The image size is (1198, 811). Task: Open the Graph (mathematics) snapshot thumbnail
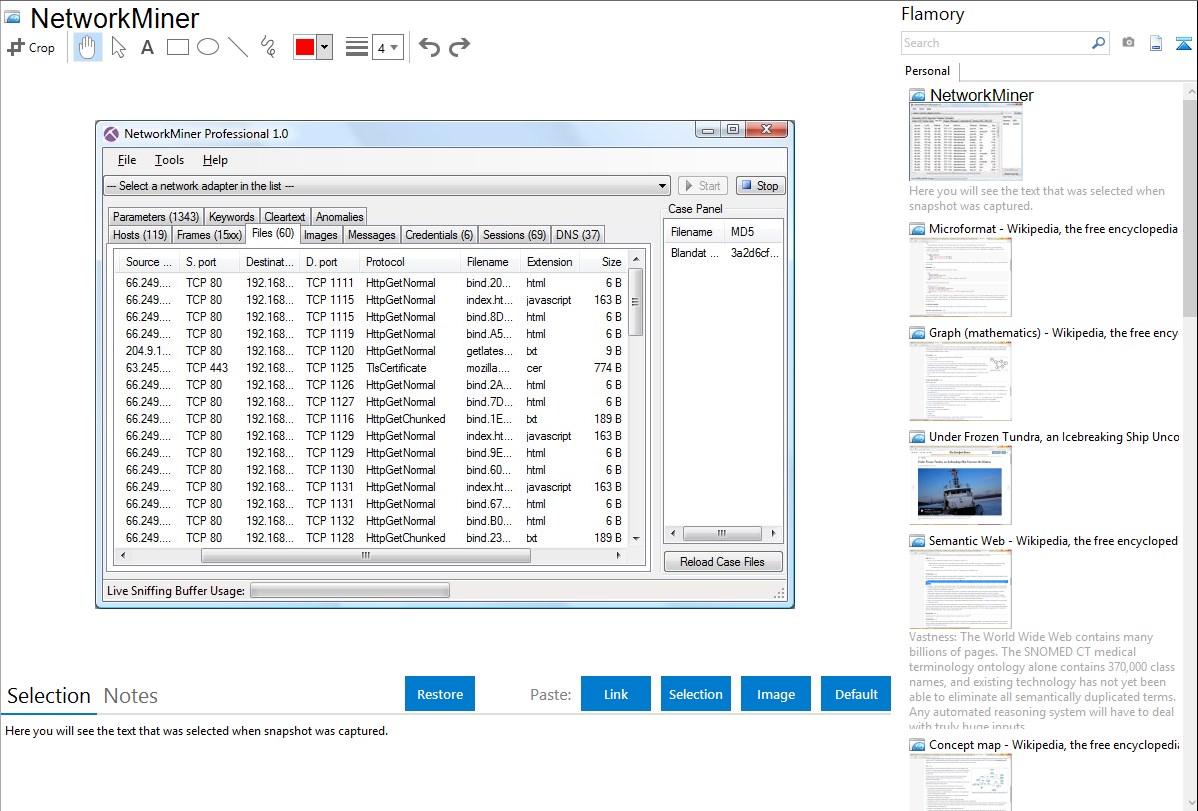(960, 381)
